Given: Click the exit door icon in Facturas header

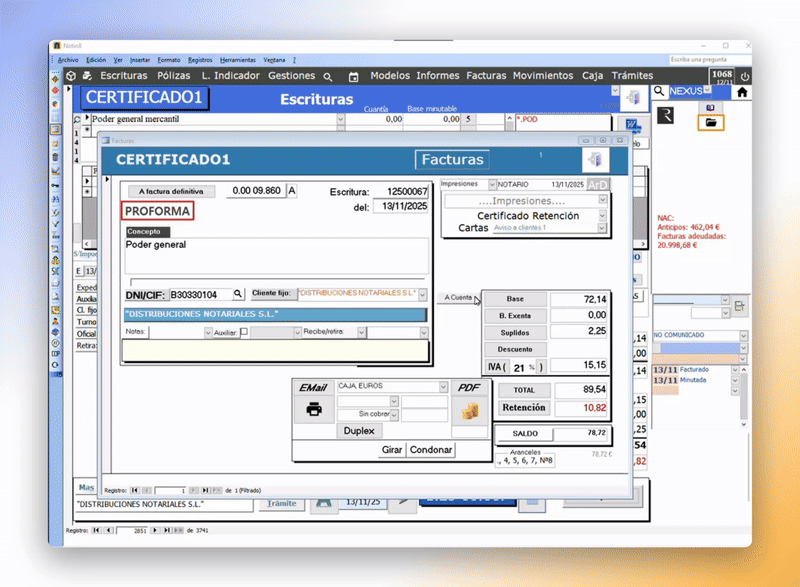Looking at the screenshot, I should coord(596,160).
